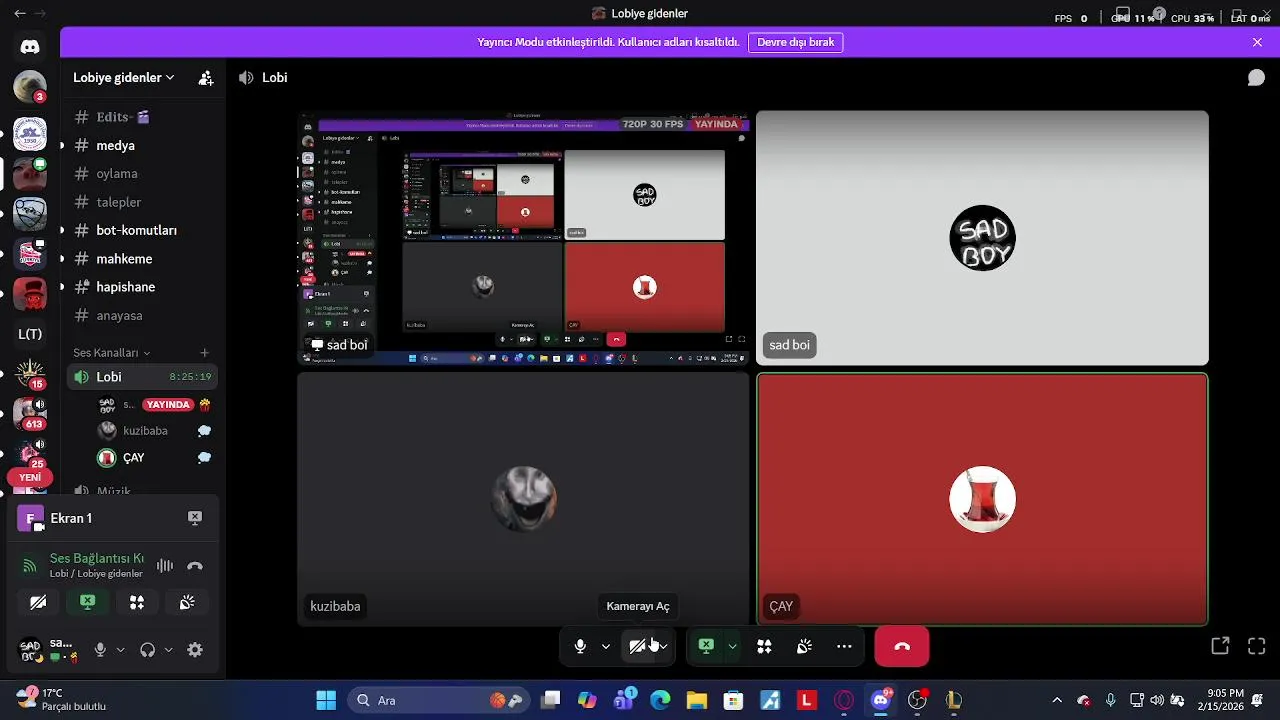
Task: Open server icon with 15 badge
Action: [30, 374]
